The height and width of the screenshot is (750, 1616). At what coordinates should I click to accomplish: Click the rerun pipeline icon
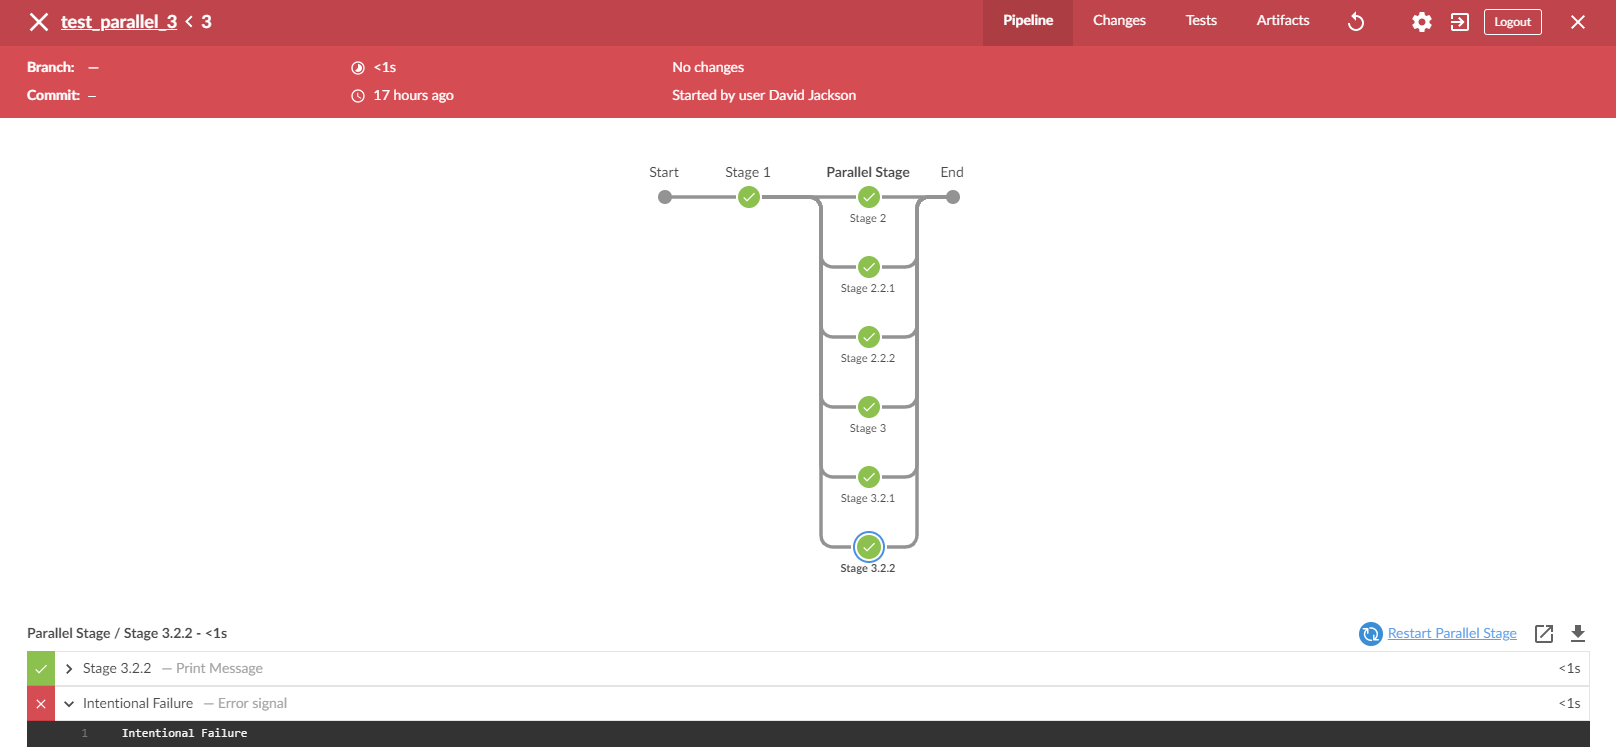click(1356, 22)
